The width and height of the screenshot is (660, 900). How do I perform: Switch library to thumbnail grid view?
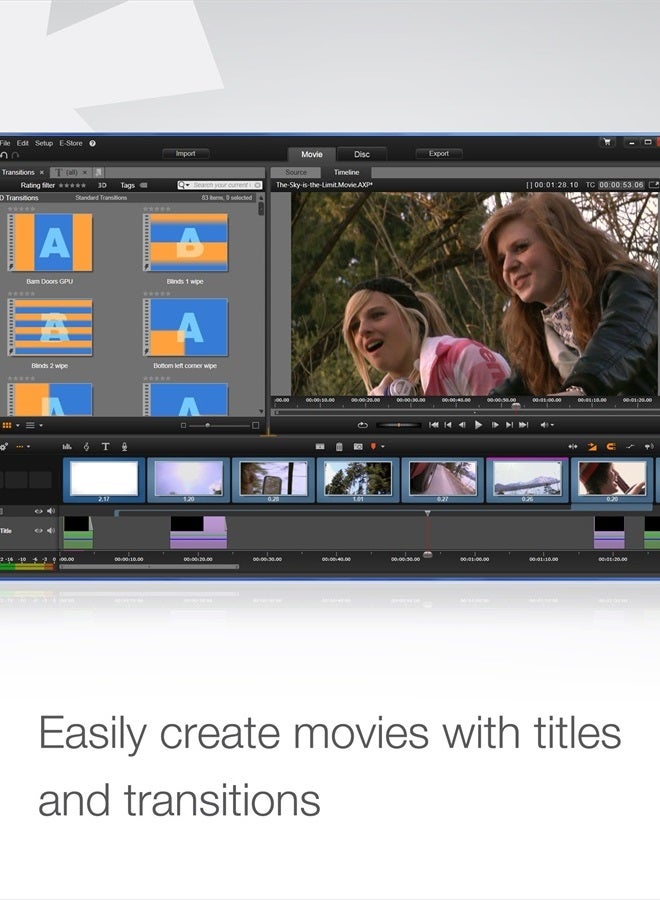click(x=7, y=425)
